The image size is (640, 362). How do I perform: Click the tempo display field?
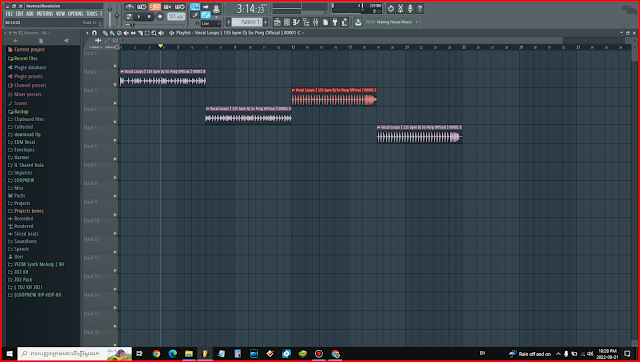click(176, 17)
